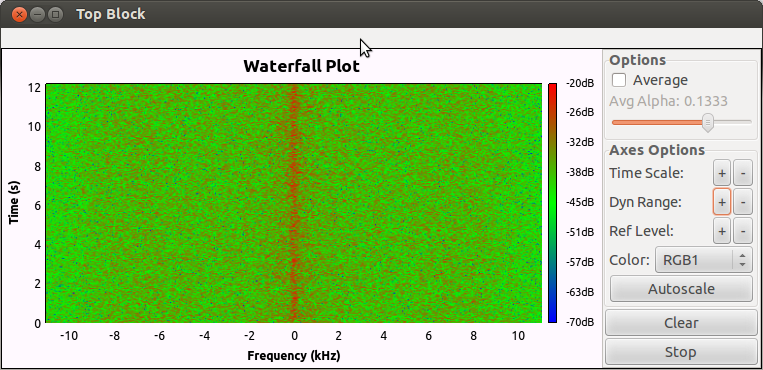Raise the Ref Level with plus button
The width and height of the screenshot is (763, 370).
(x=722, y=231)
